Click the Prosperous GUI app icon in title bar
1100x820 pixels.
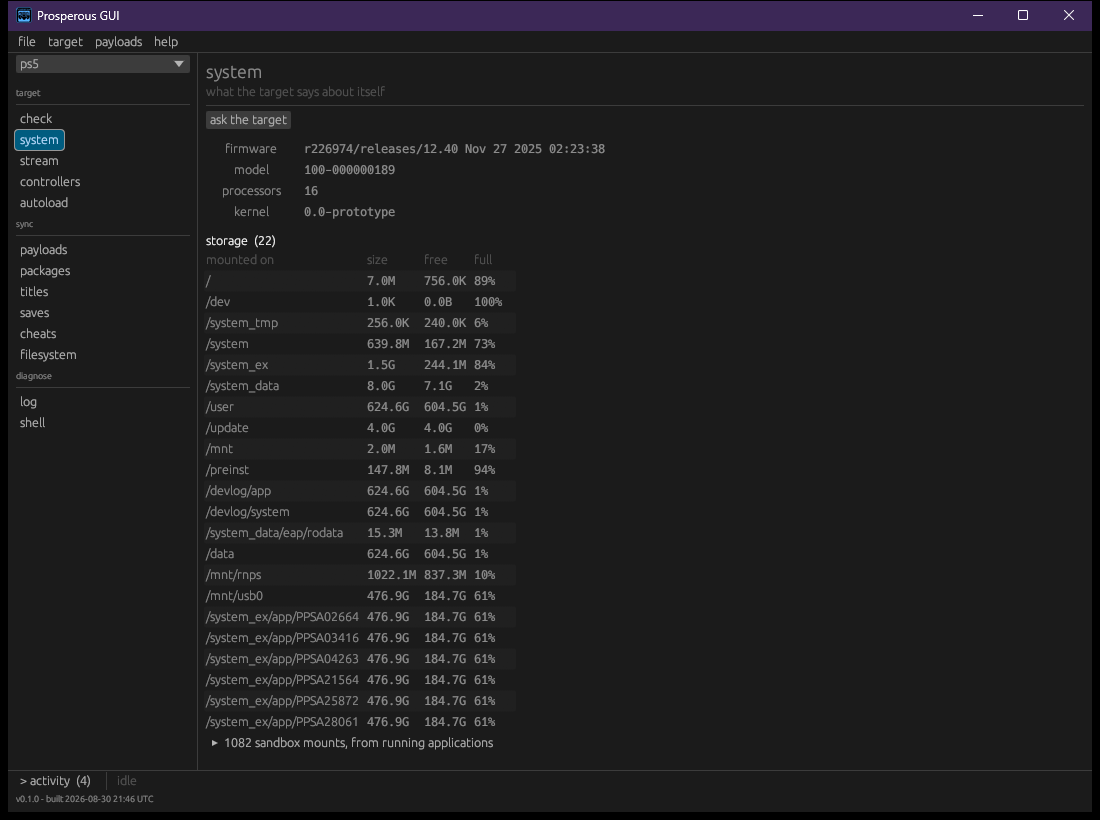pos(24,15)
